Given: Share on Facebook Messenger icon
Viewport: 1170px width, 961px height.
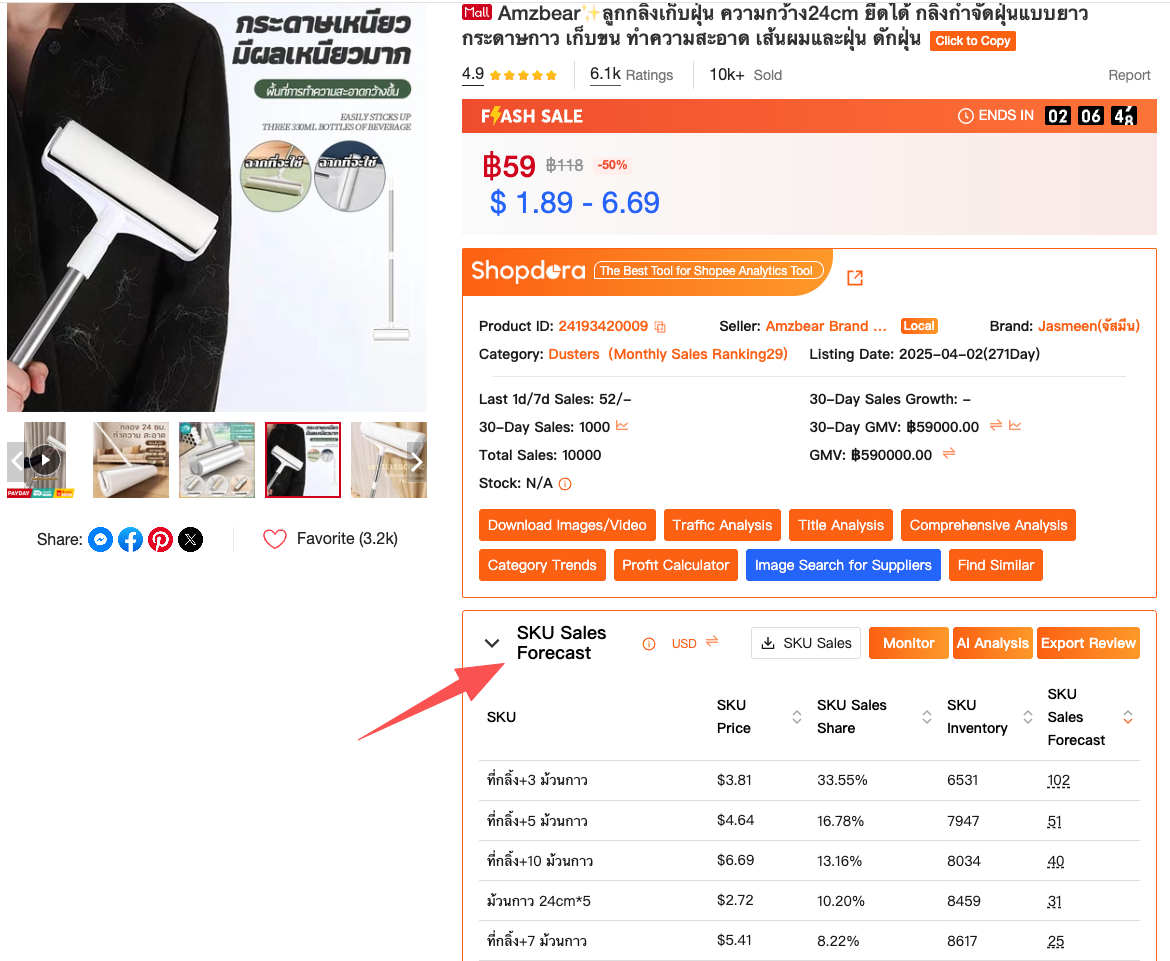Looking at the screenshot, I should pyautogui.click(x=101, y=539).
